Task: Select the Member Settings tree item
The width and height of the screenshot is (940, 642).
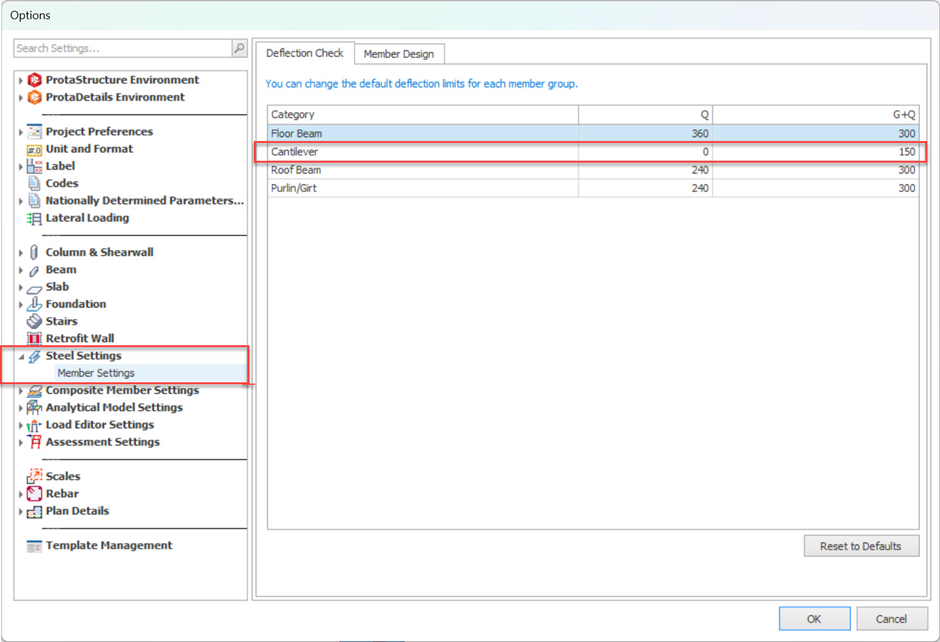Action: (x=96, y=373)
